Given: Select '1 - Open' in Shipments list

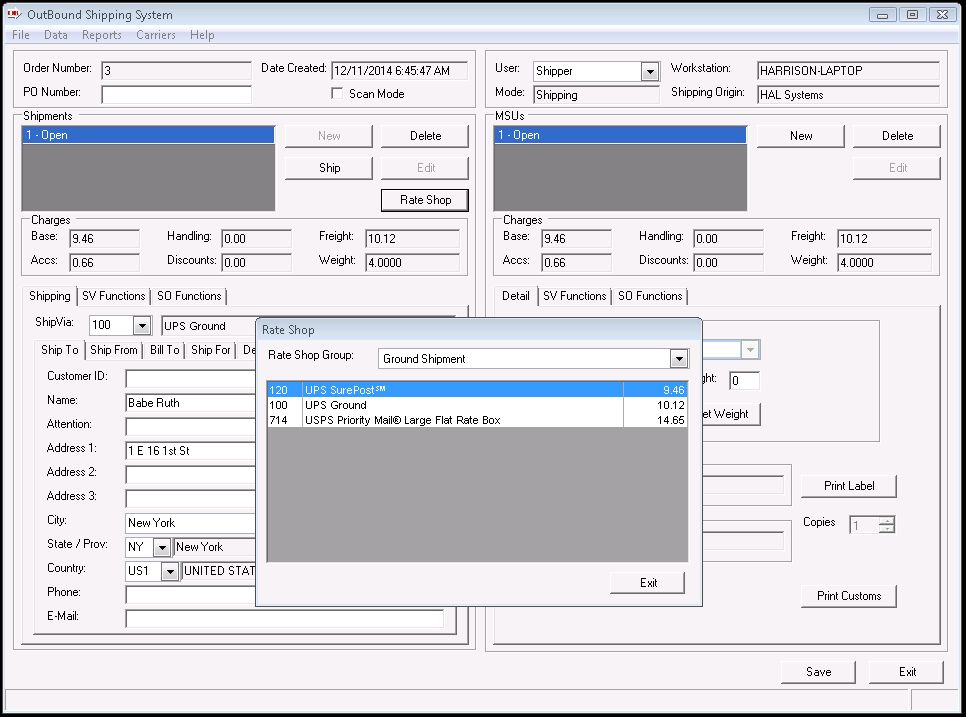Looking at the screenshot, I should [x=148, y=135].
